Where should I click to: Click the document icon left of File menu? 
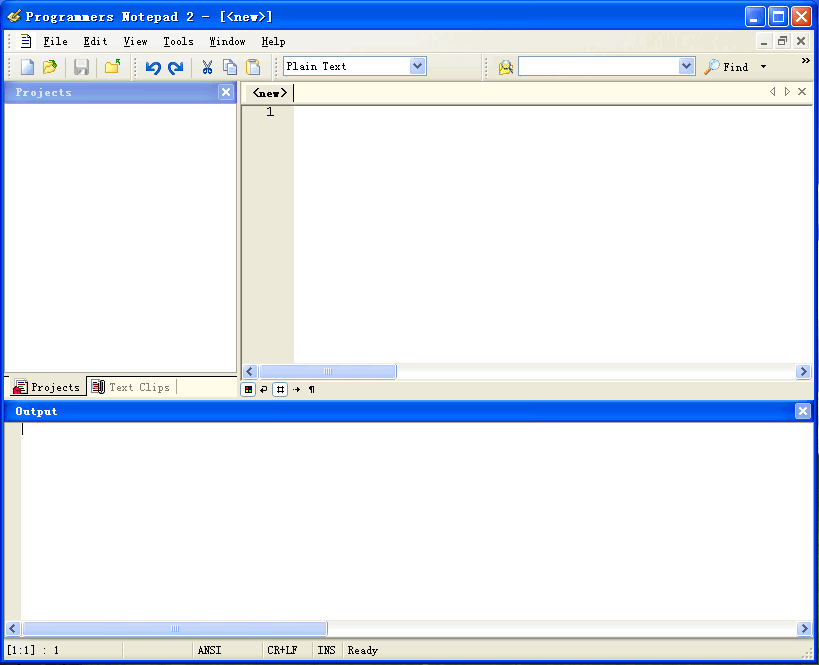tap(26, 41)
